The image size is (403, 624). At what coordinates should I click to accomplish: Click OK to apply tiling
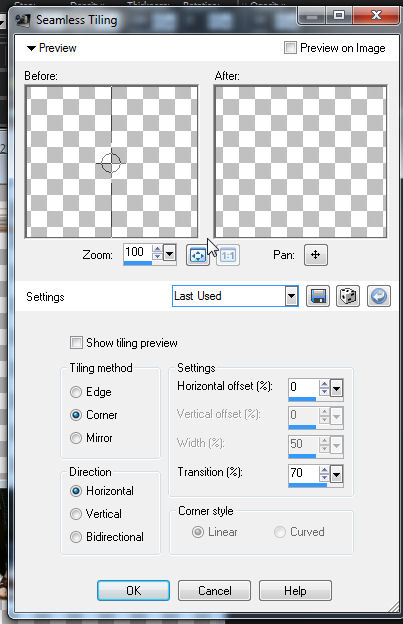(133, 590)
